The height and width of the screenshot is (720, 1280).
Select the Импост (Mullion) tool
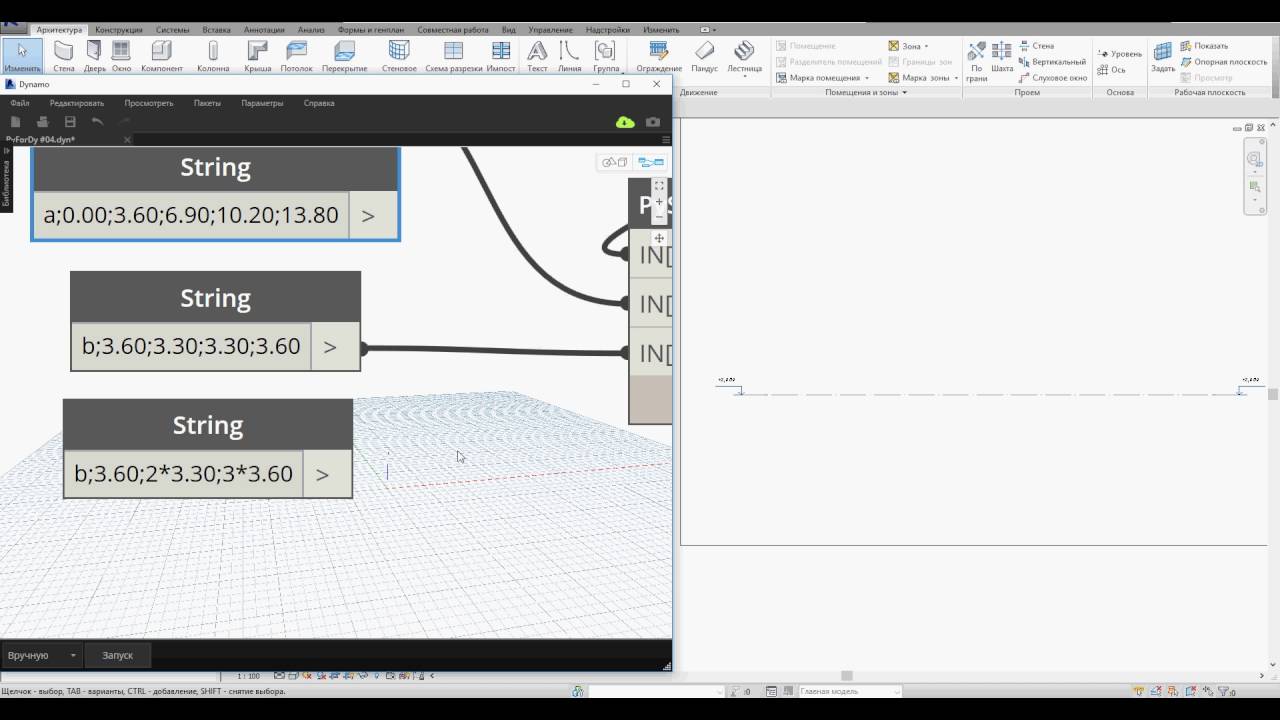(x=501, y=56)
